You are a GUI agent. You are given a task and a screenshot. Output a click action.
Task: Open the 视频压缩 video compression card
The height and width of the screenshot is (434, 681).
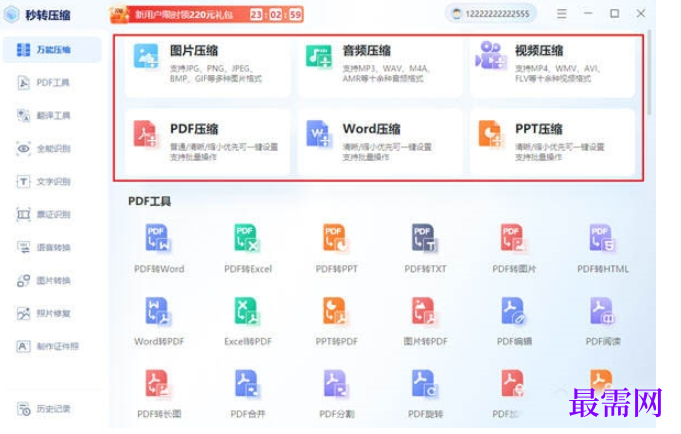tap(552, 67)
